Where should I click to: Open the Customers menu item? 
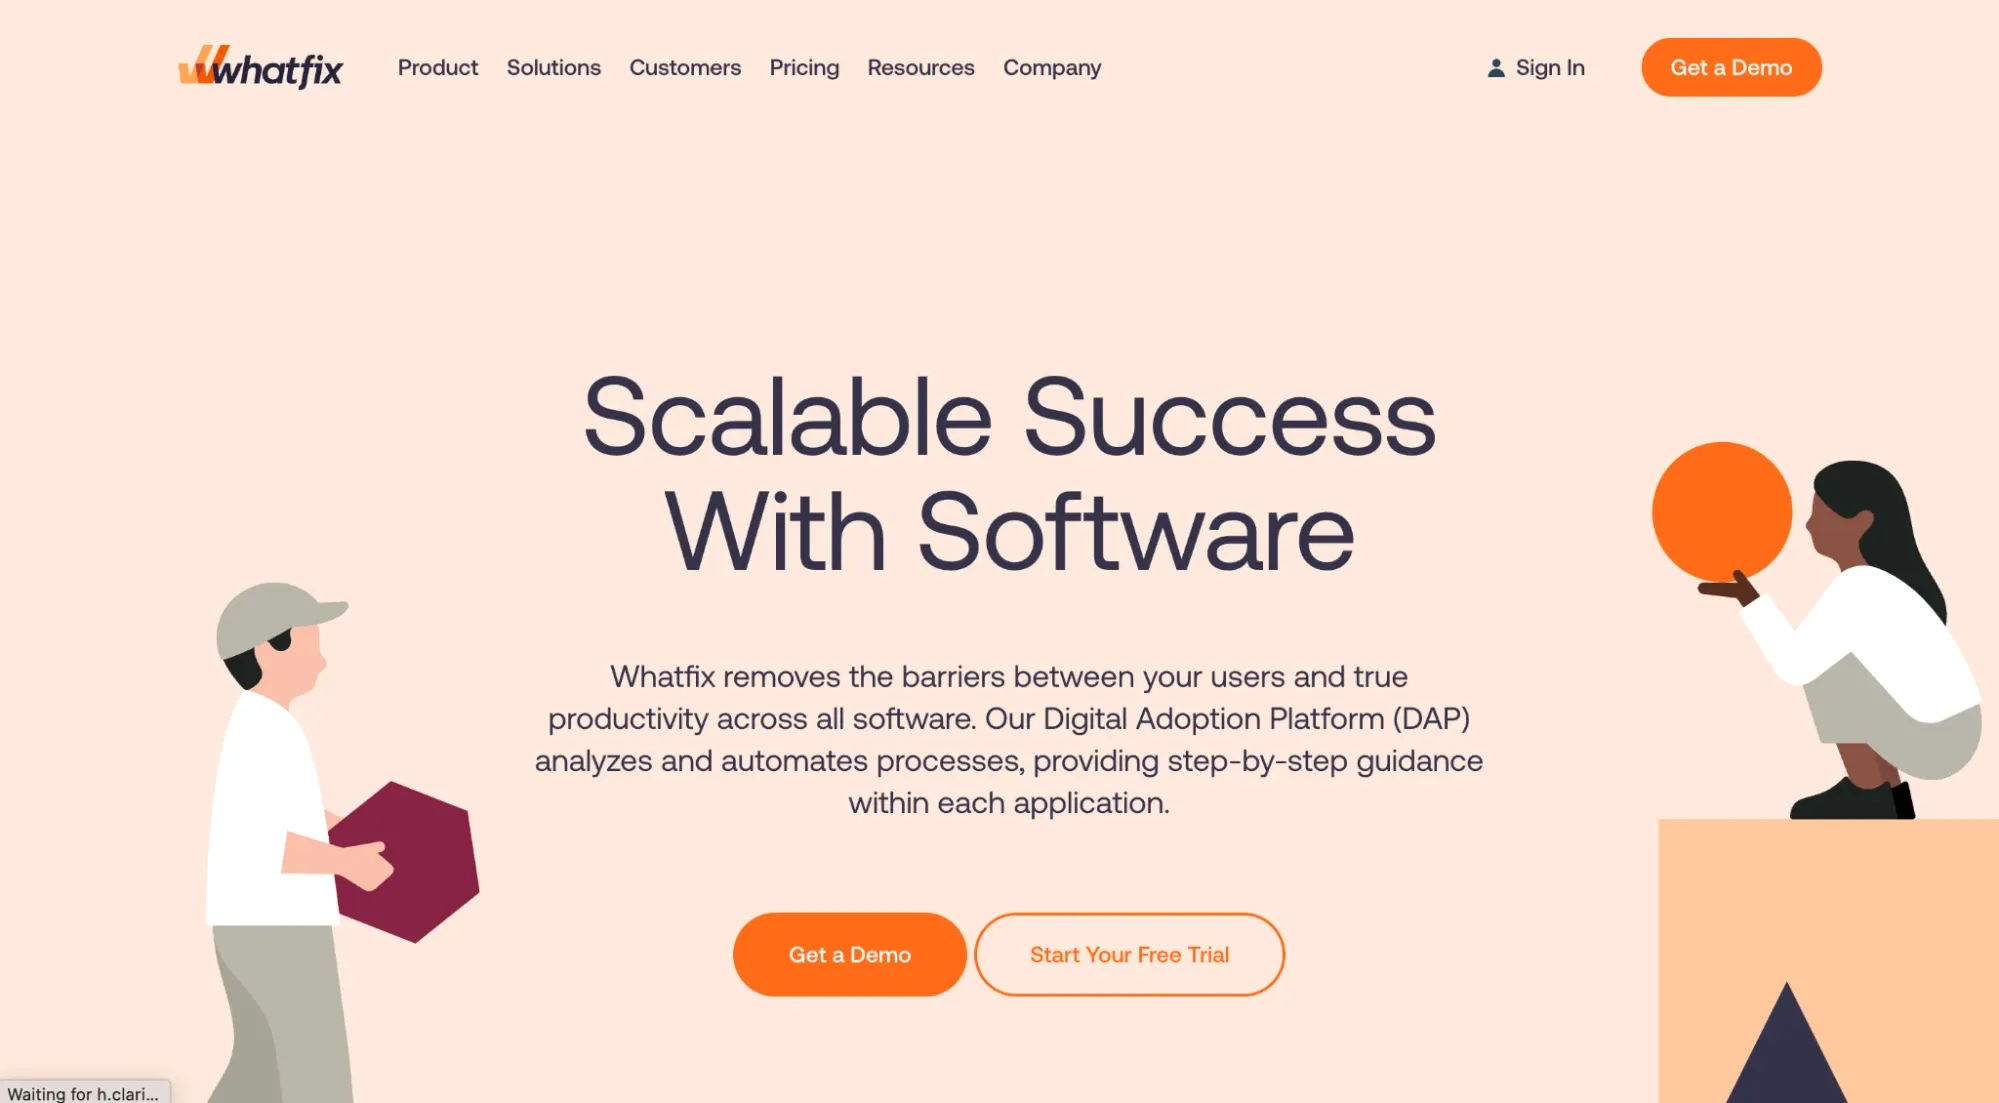click(684, 67)
